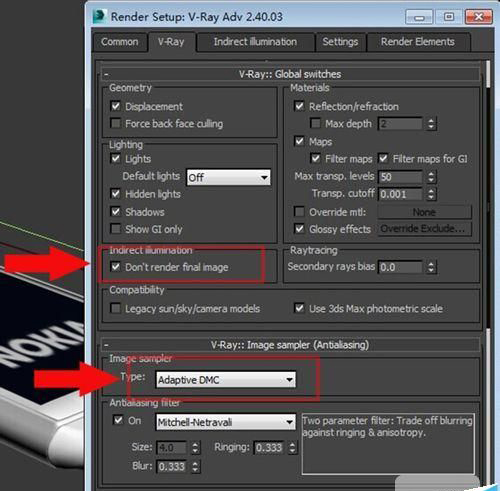Screen dimensions: 500x491
Task: Click Transp. cutoff spinner arrows
Action: click(431, 194)
